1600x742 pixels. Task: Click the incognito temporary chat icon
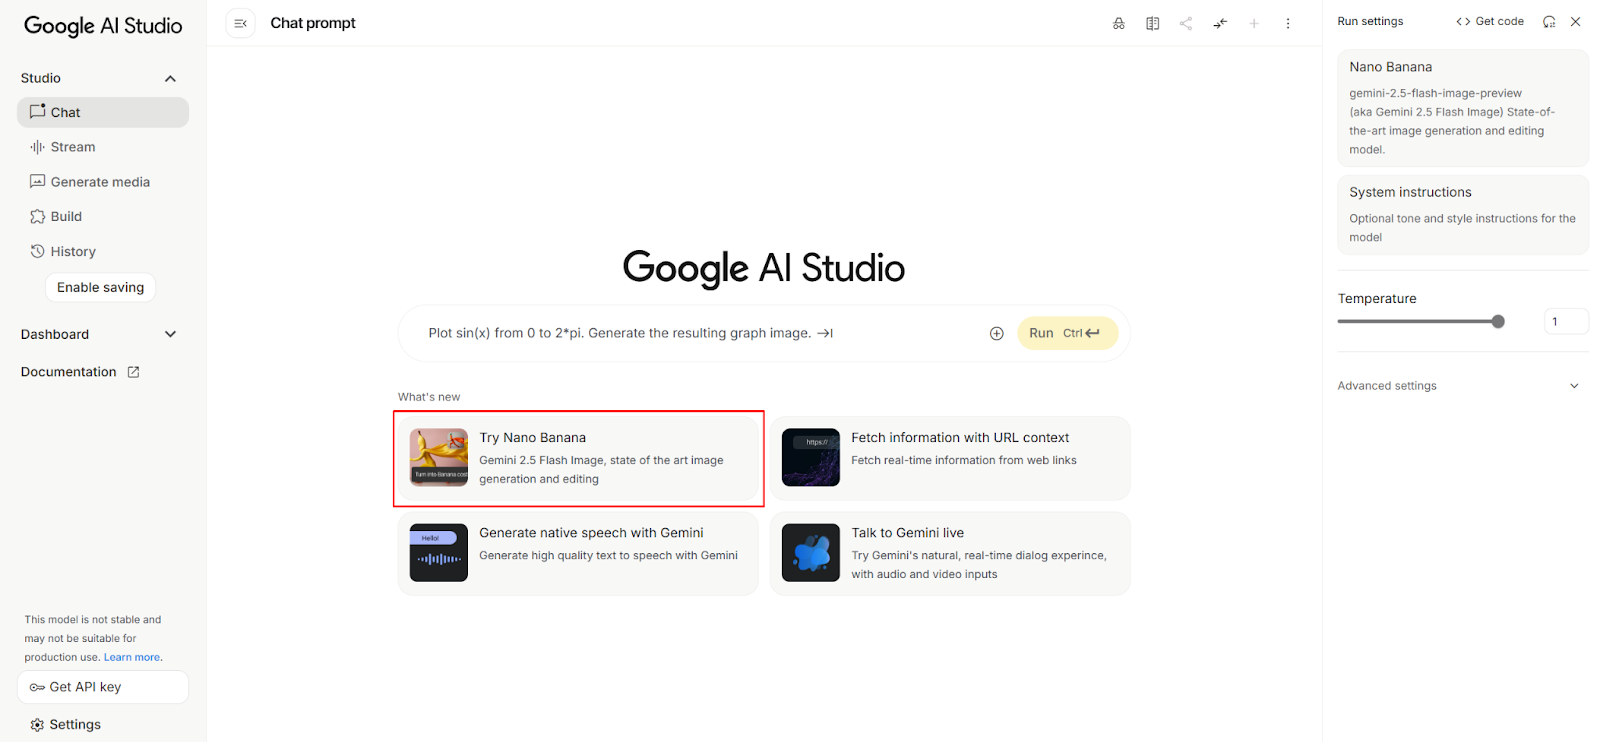pos(1119,23)
